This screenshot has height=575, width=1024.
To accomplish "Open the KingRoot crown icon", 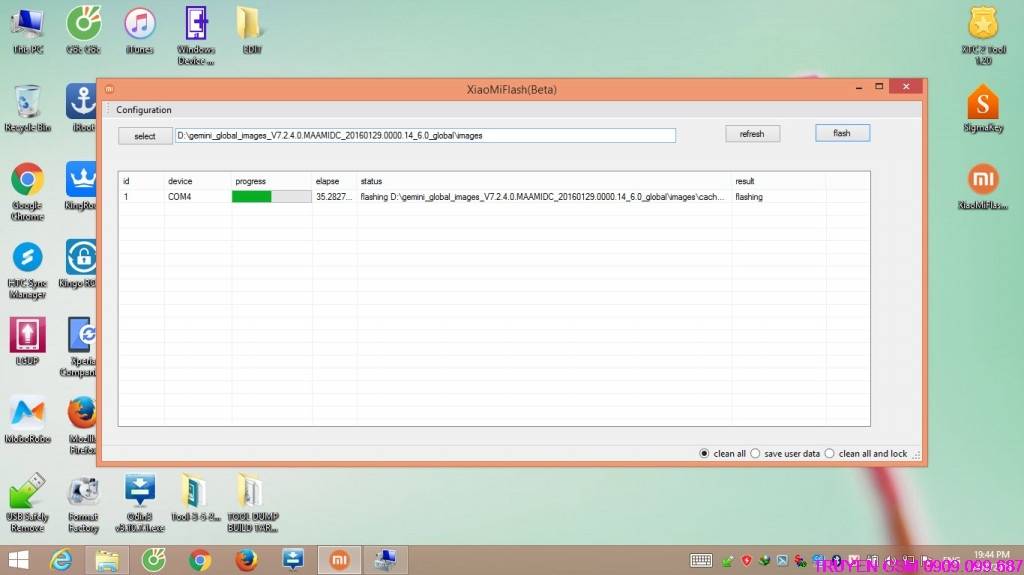I will (81, 186).
